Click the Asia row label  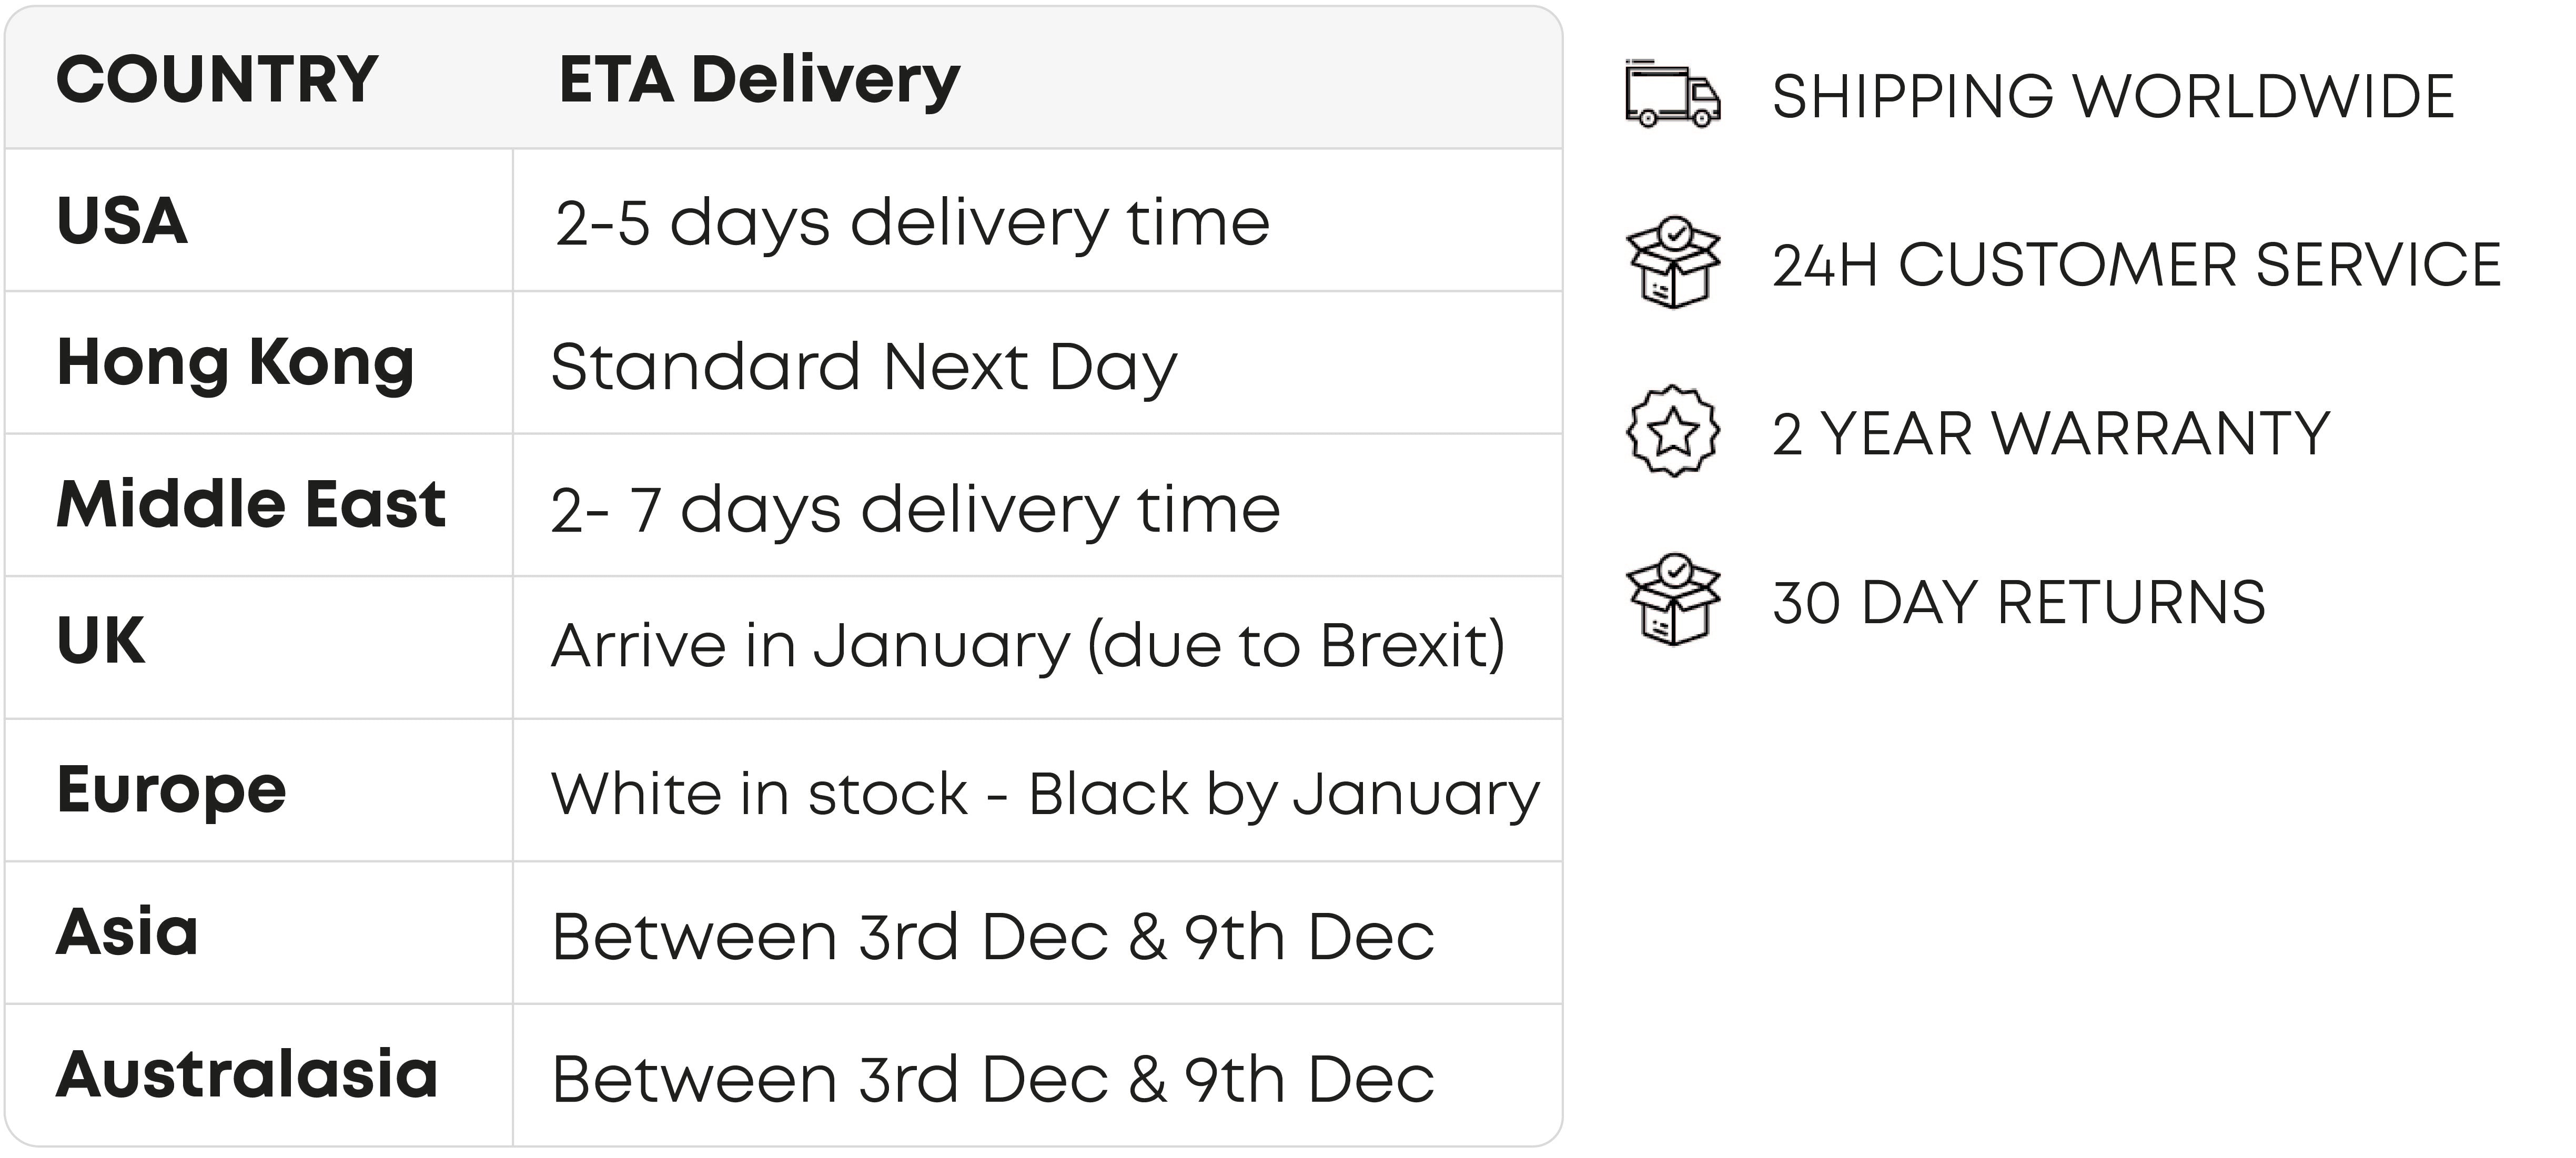coord(127,932)
